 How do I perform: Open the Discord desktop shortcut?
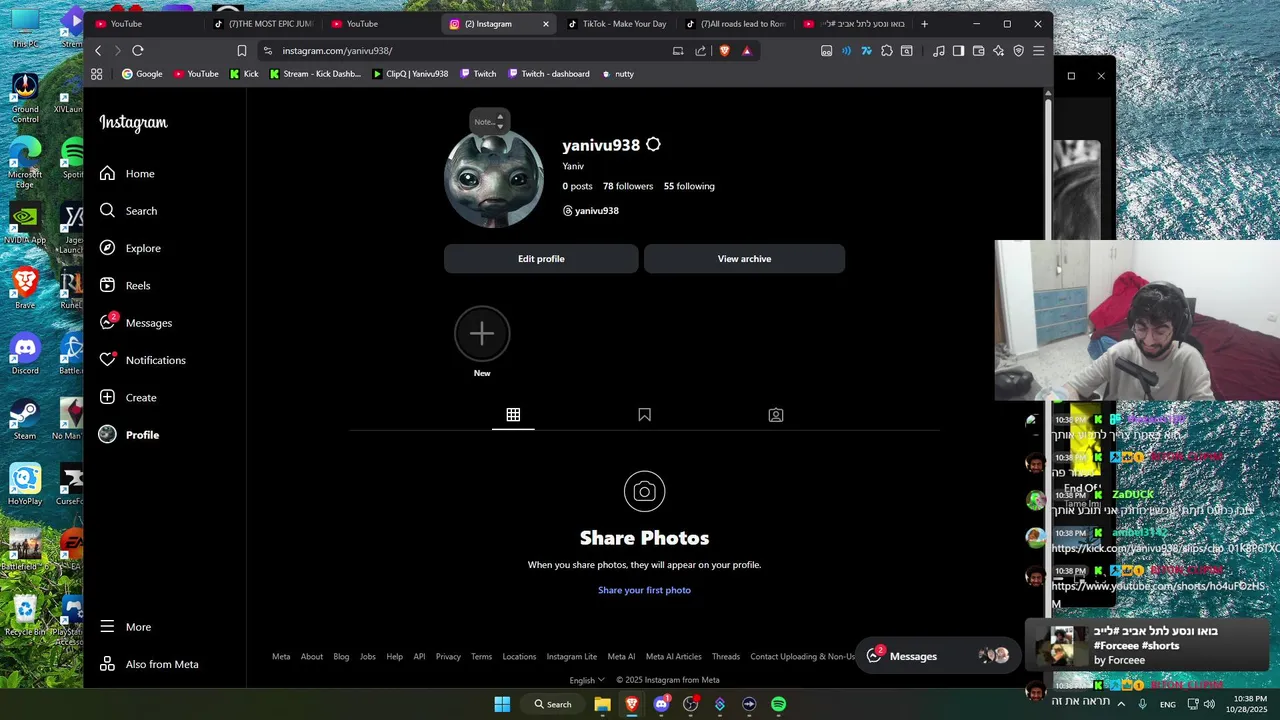click(25, 354)
